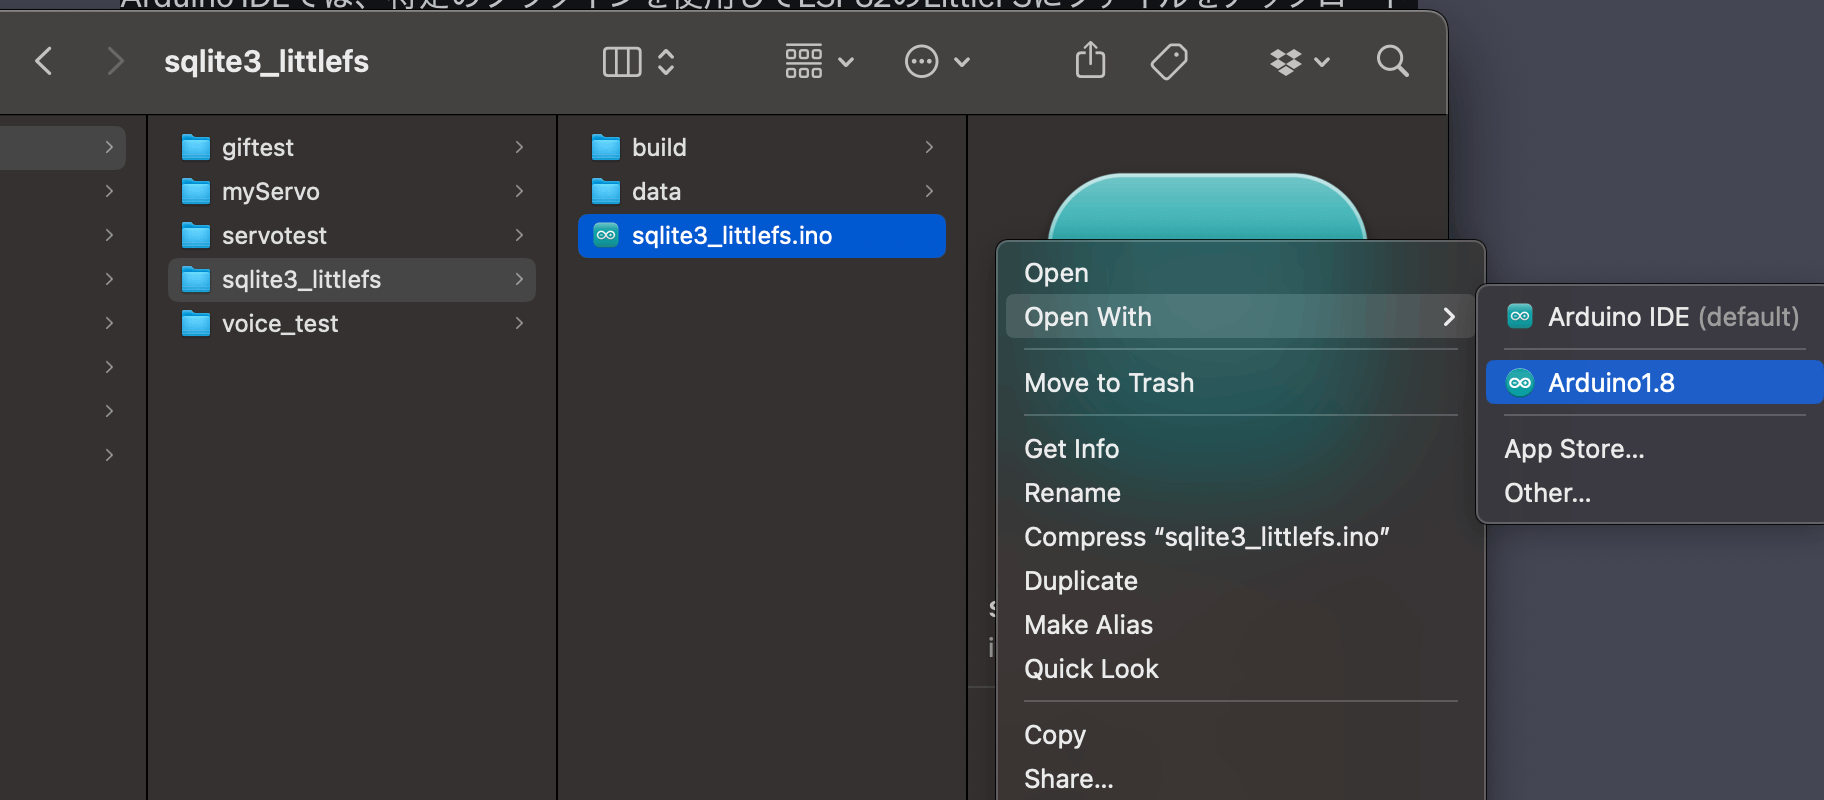Viewport: 1824px width, 800px height.
Task: Select Arduino1.8 in Open With submenu
Action: pyautogui.click(x=1610, y=383)
